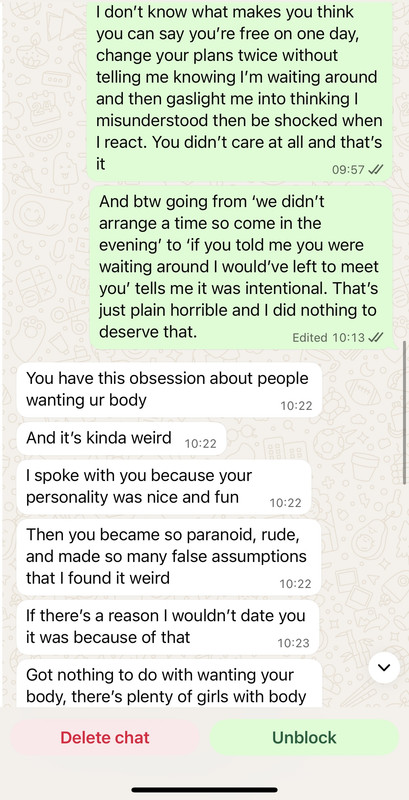
Task: Tap the Delete chat button
Action: [x=105, y=737]
